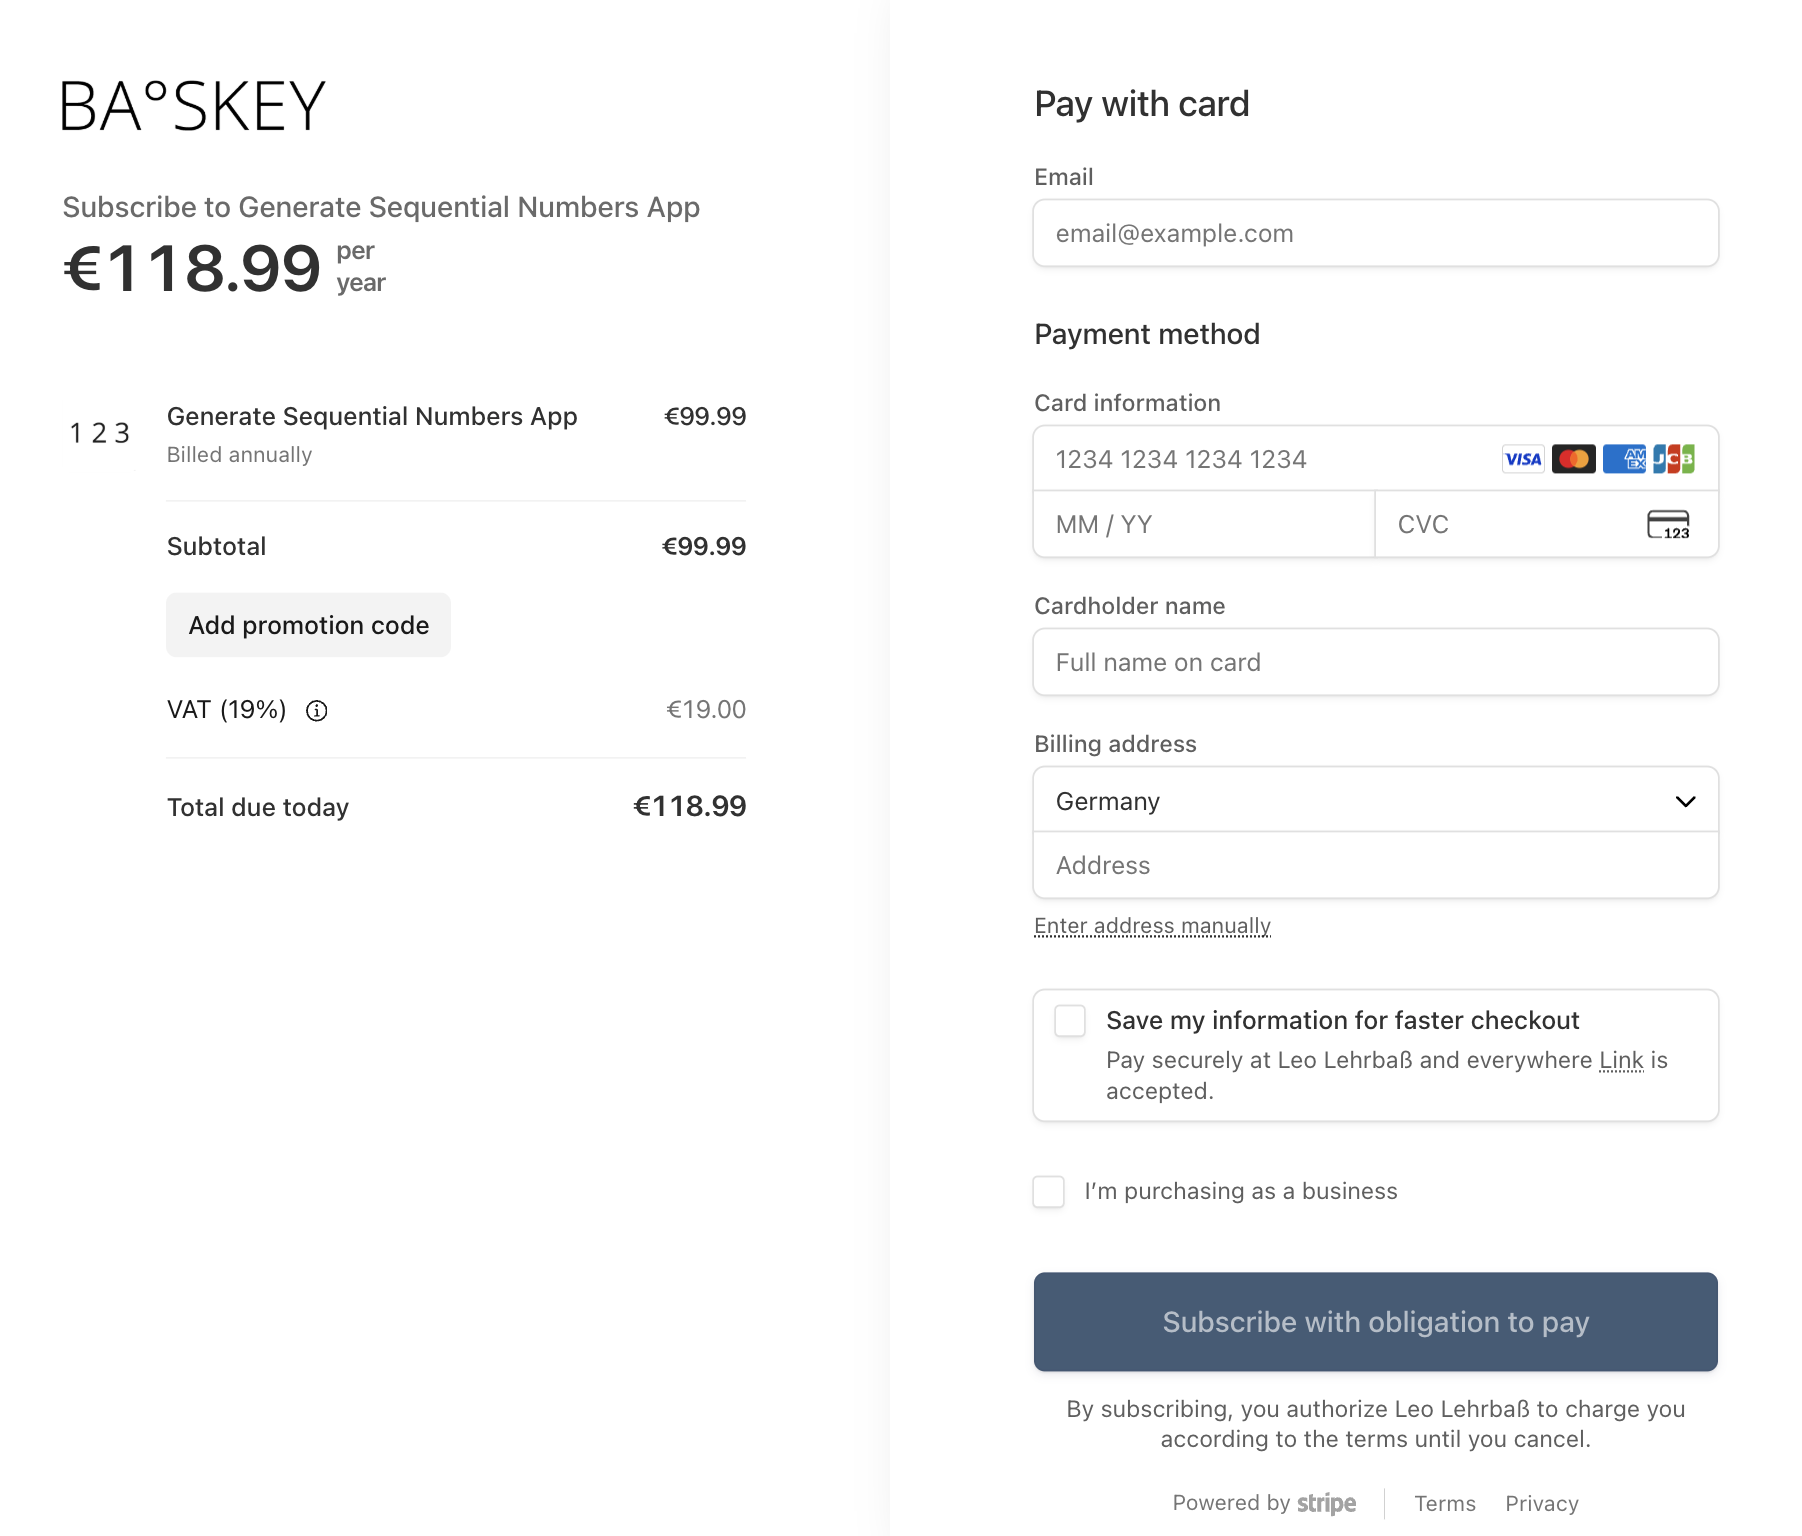Click the American Express icon

[1624, 459]
